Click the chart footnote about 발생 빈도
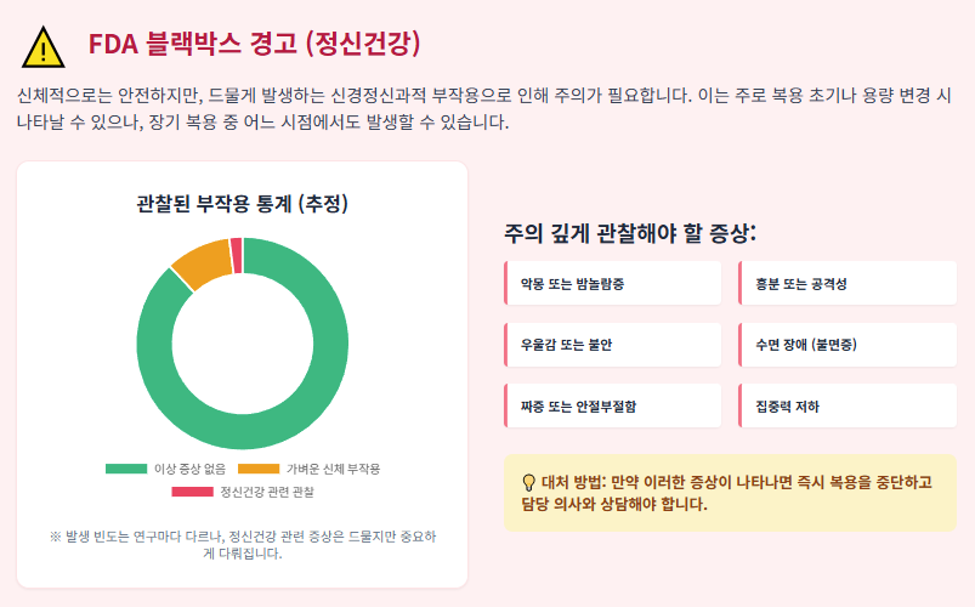This screenshot has width=975, height=607. pyautogui.click(x=243, y=545)
